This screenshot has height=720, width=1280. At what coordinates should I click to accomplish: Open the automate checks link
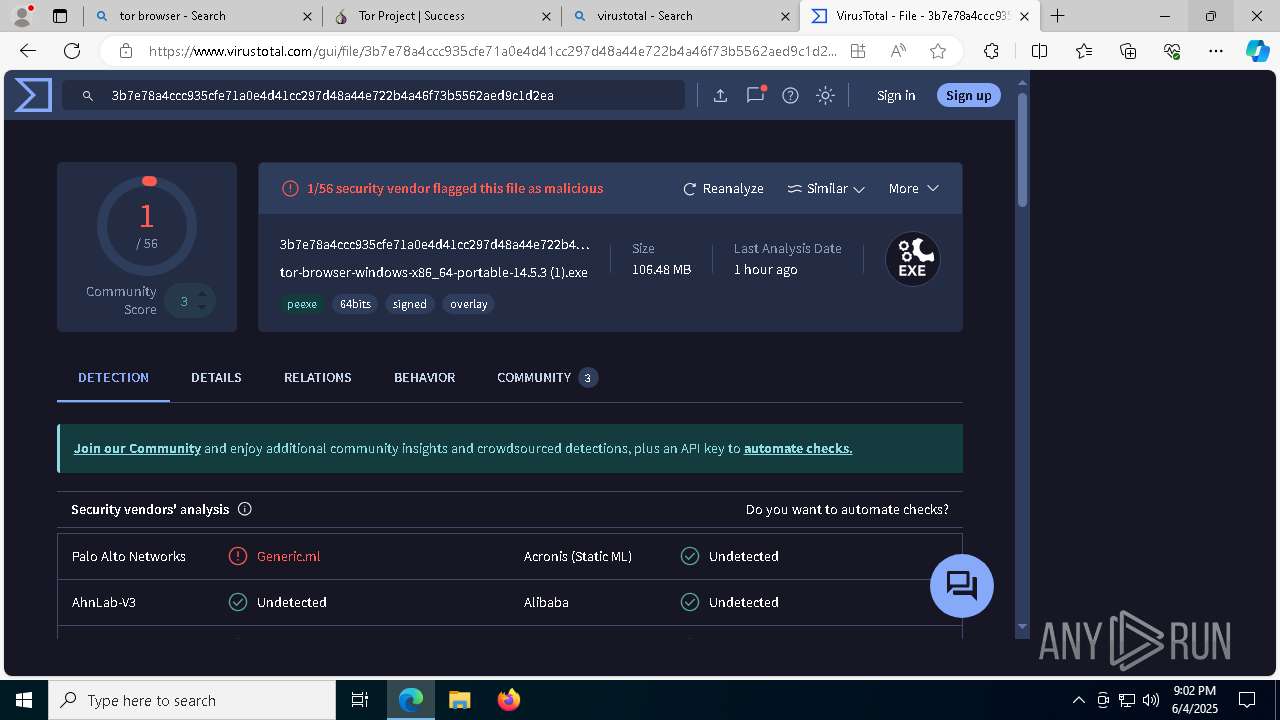pos(798,448)
